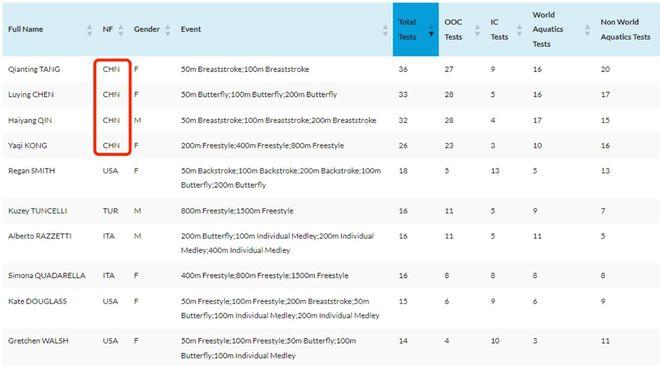Click Regan SMITH backstroke events cell
The width and height of the screenshot is (660, 366).
pyautogui.click(x=281, y=178)
